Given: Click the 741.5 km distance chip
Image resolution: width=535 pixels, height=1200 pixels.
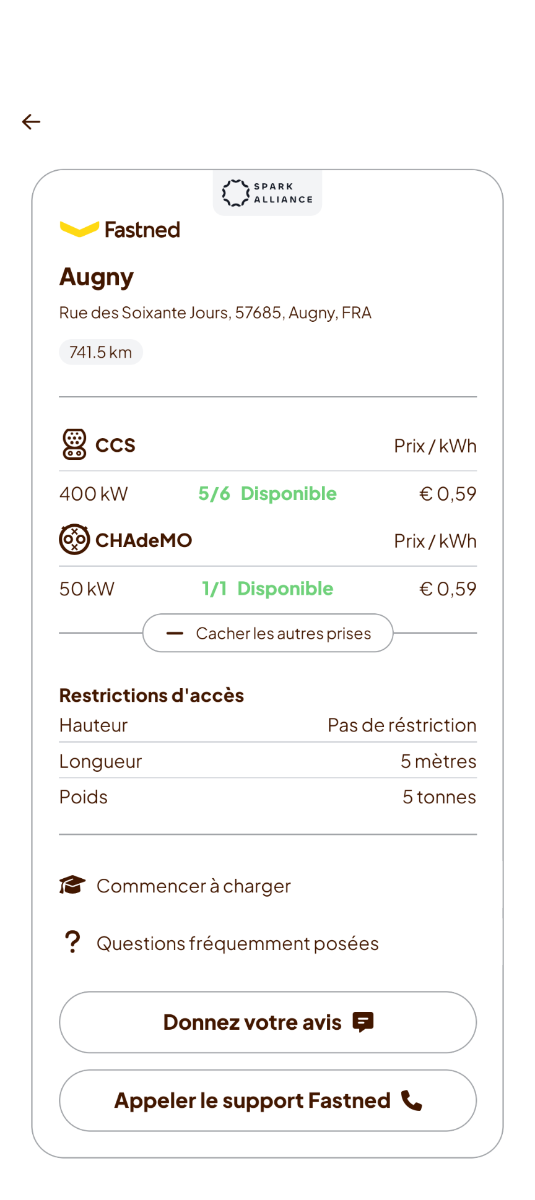Looking at the screenshot, I should [x=101, y=352].
